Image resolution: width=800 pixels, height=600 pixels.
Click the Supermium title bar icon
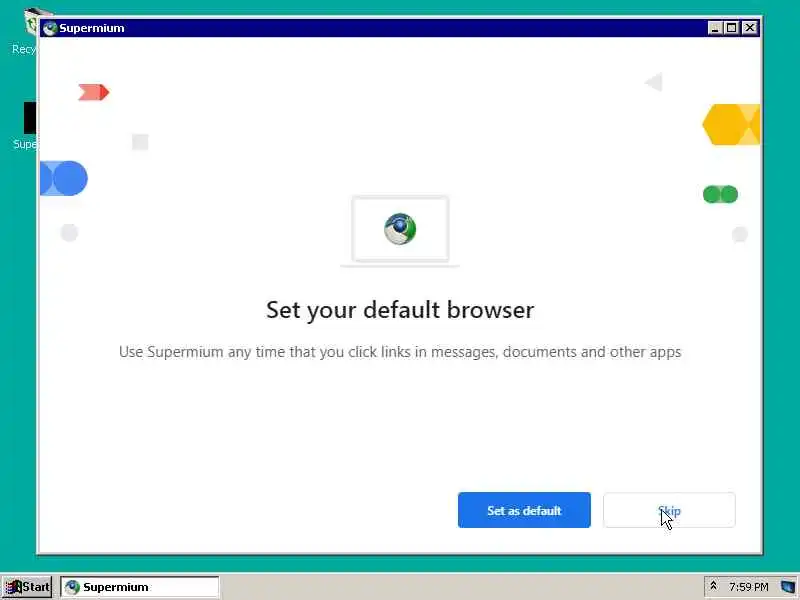click(x=49, y=28)
